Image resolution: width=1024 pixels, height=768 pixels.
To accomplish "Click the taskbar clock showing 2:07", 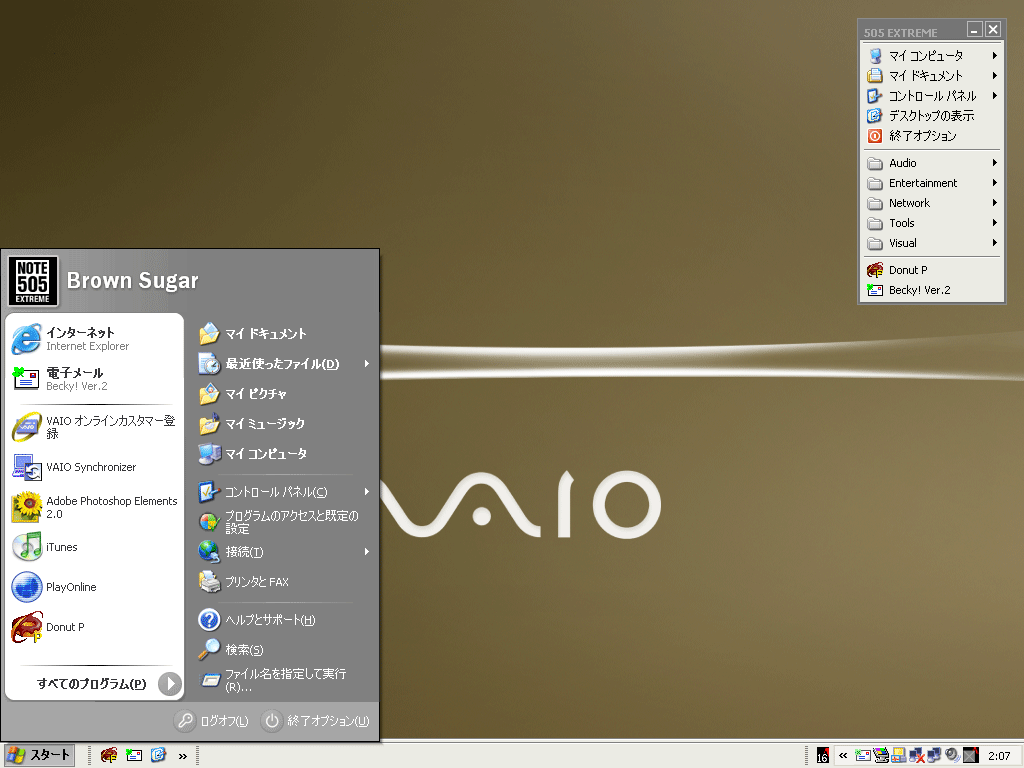I will [999, 756].
